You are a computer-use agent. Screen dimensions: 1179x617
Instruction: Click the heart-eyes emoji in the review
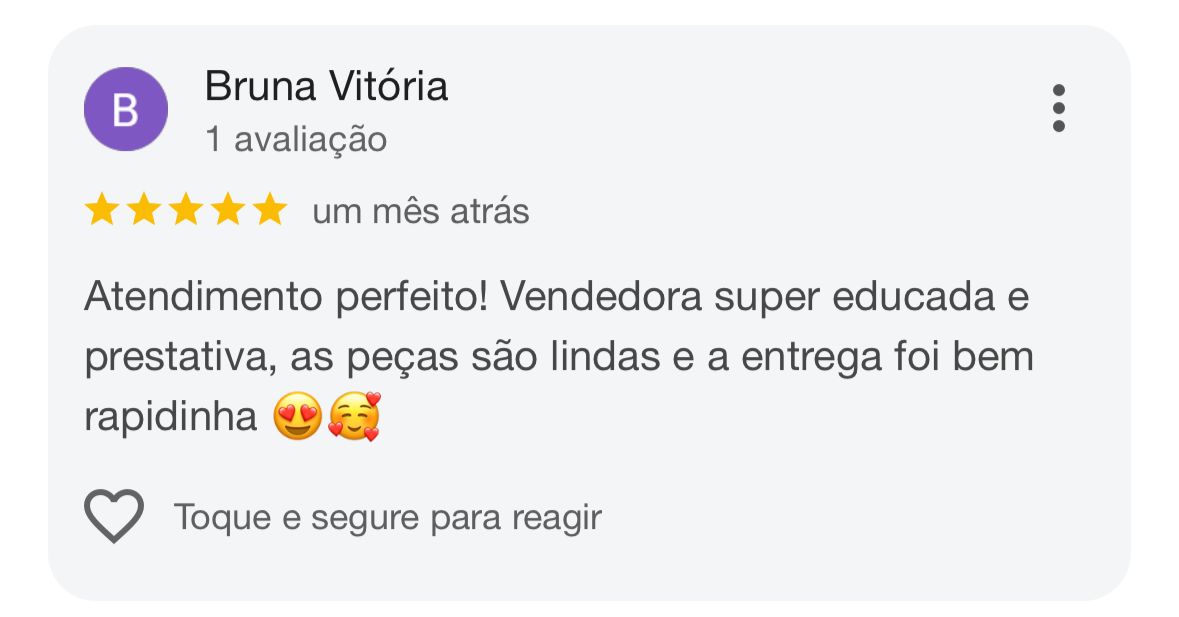coord(298,417)
